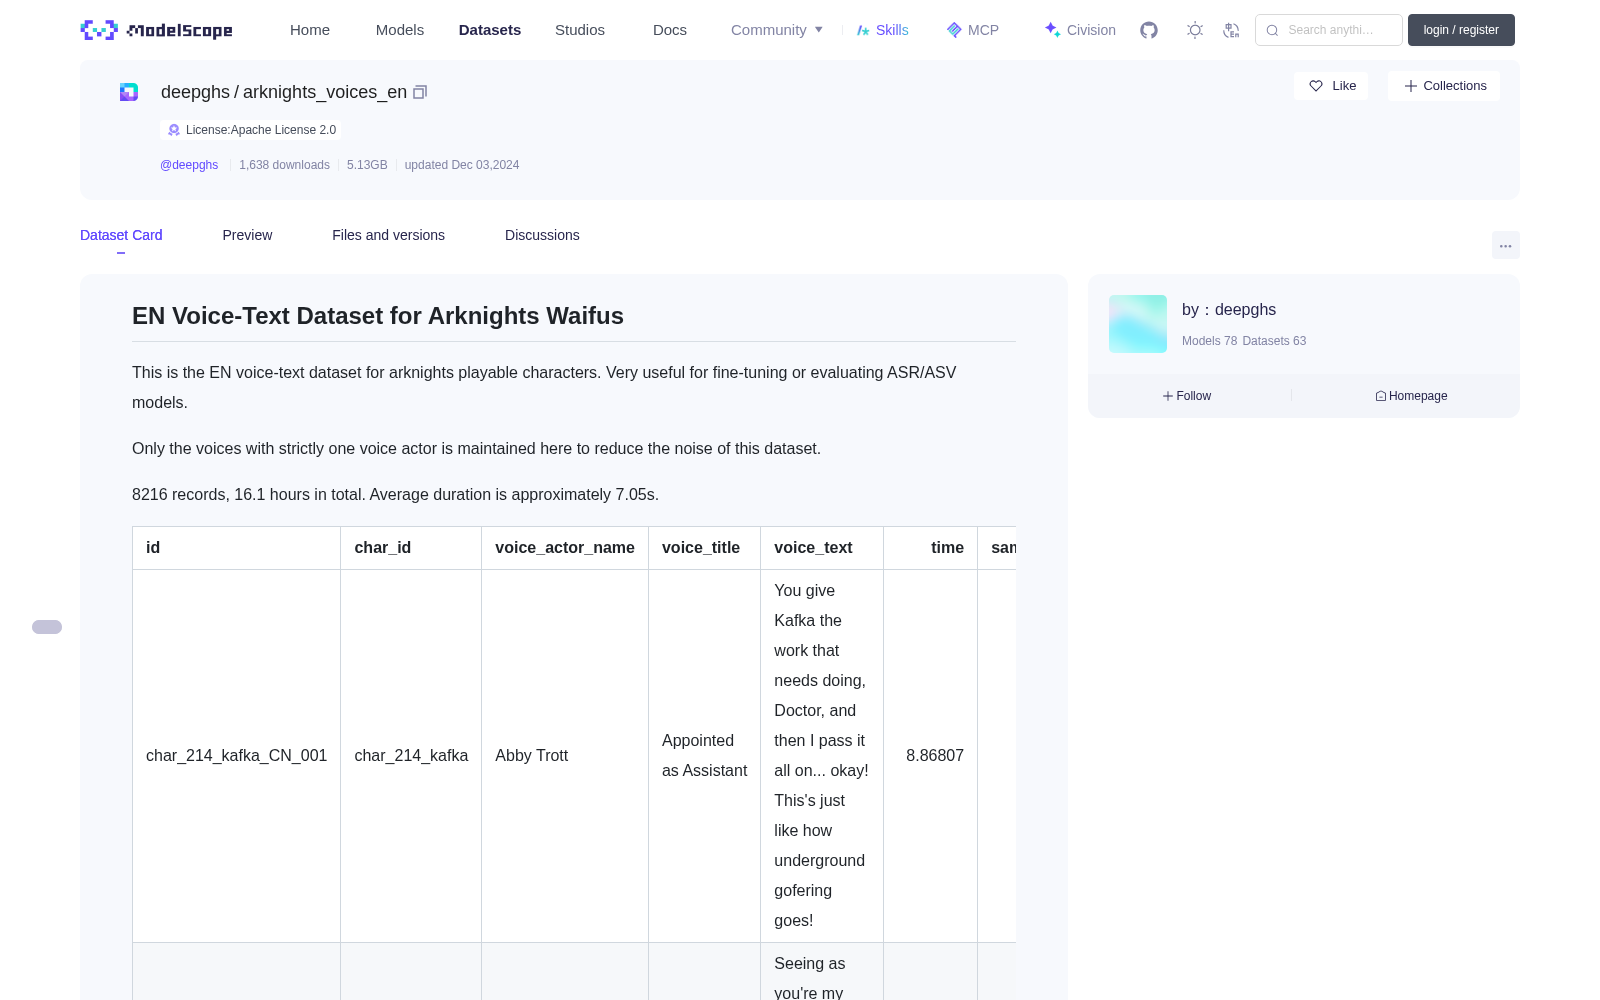1600x1000 pixels.
Task: Open the MCP navigation item
Action: (973, 30)
